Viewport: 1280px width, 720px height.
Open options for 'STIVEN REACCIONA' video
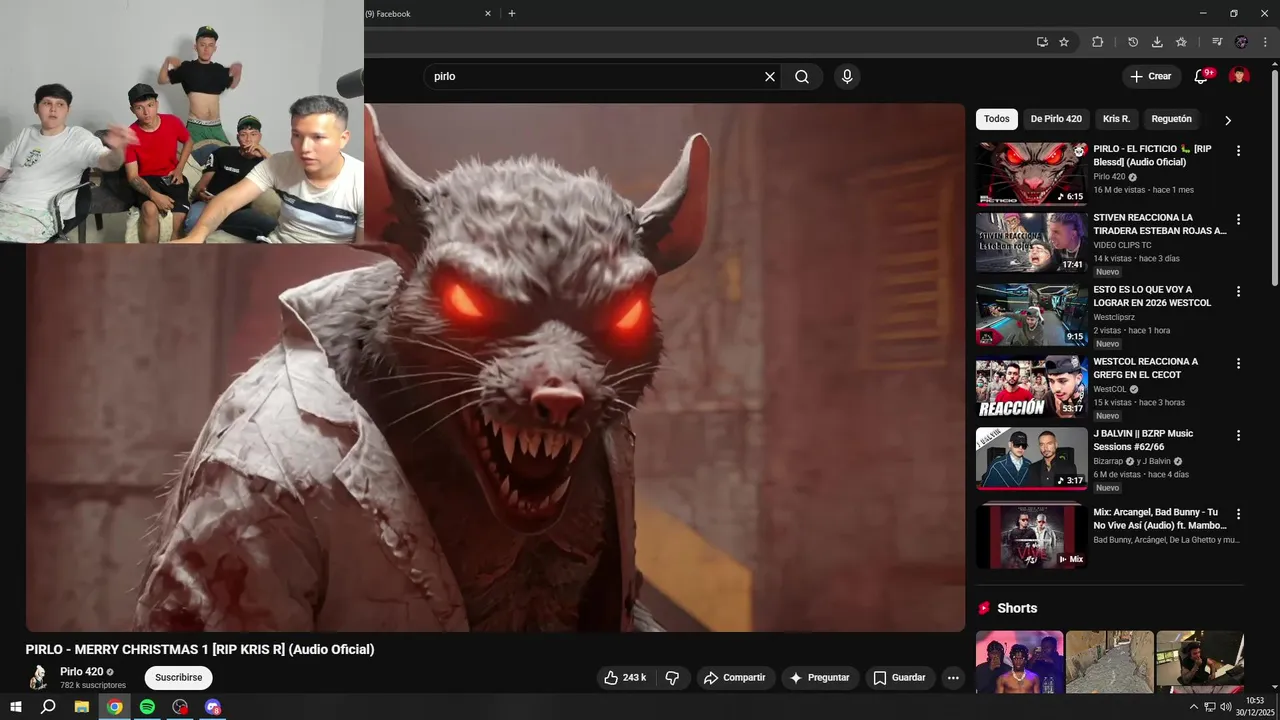coord(1238,220)
